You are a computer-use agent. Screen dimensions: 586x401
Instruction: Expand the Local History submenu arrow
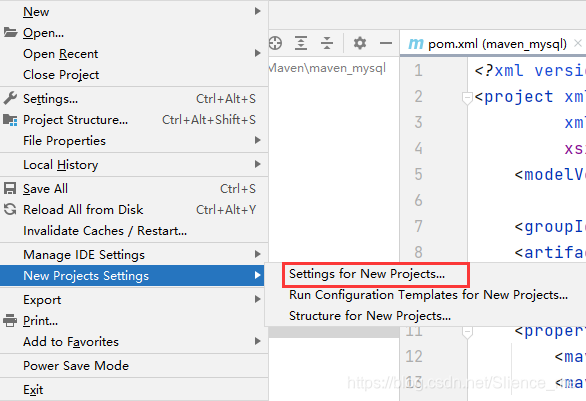click(257, 164)
